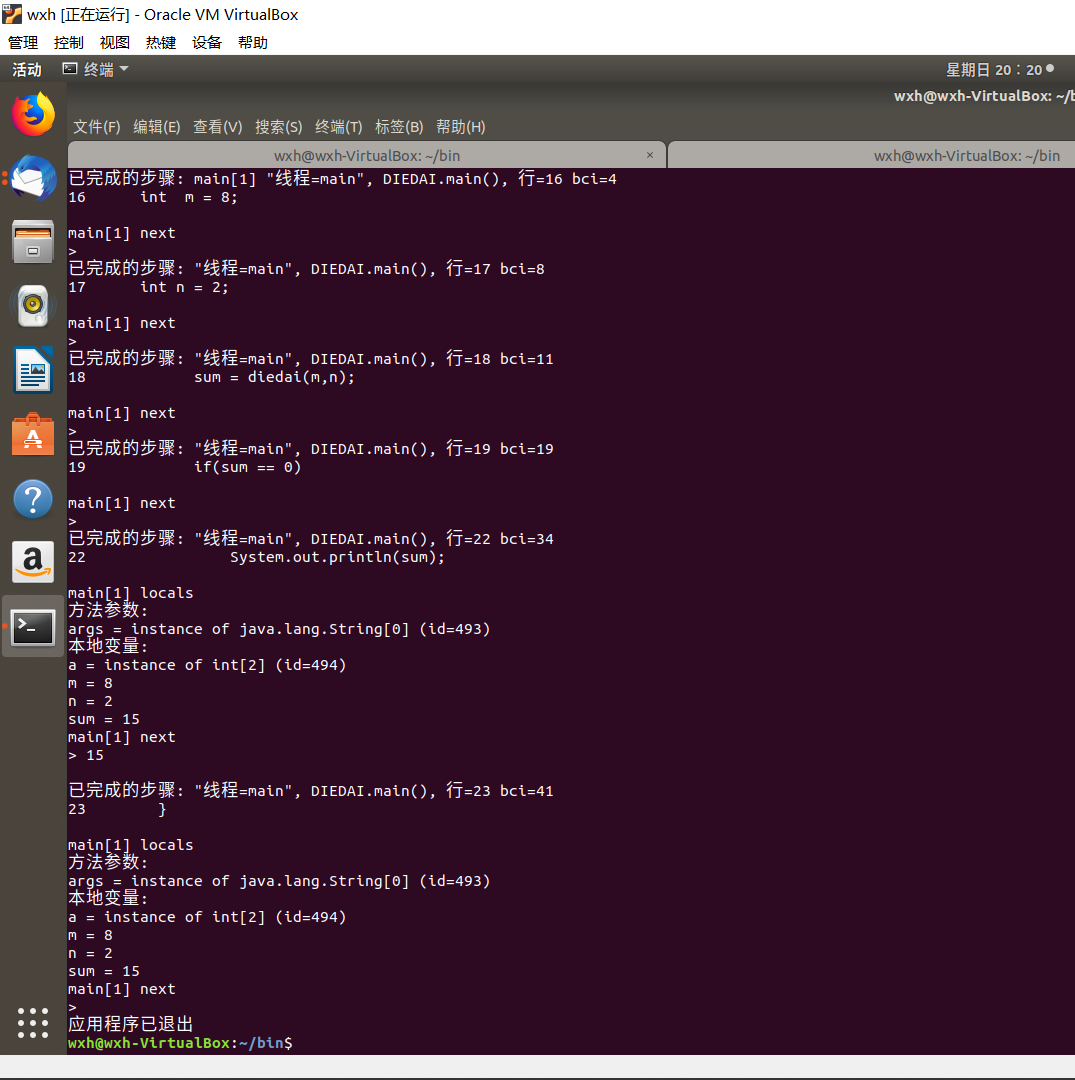Image resolution: width=1075 pixels, height=1080 pixels.
Task: Click the status dot beside the clock
Action: (1050, 68)
